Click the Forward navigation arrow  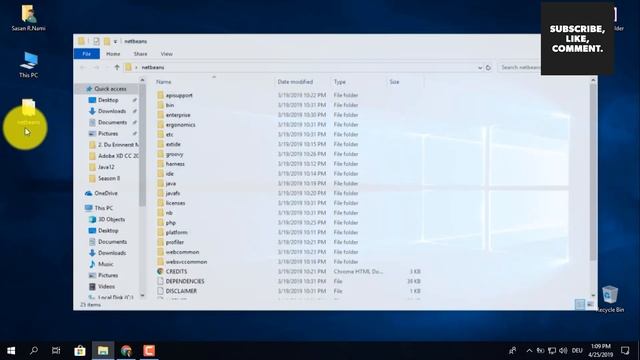pyautogui.click(x=96, y=67)
